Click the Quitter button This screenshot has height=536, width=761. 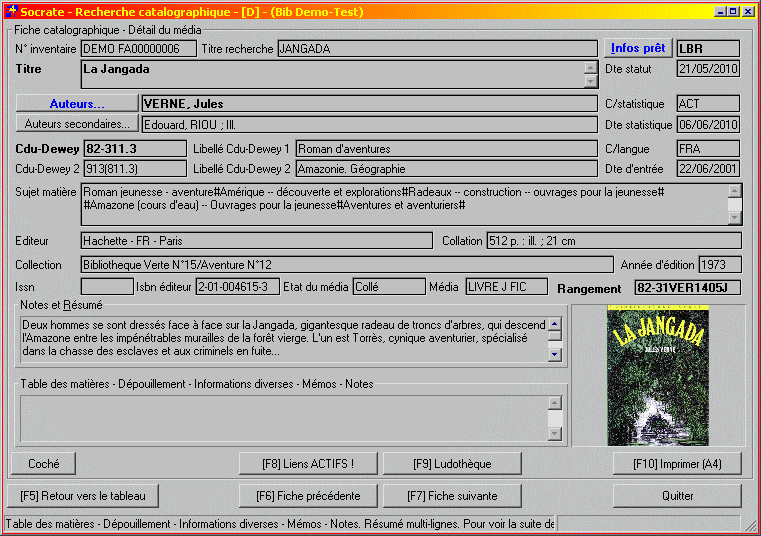(677, 496)
